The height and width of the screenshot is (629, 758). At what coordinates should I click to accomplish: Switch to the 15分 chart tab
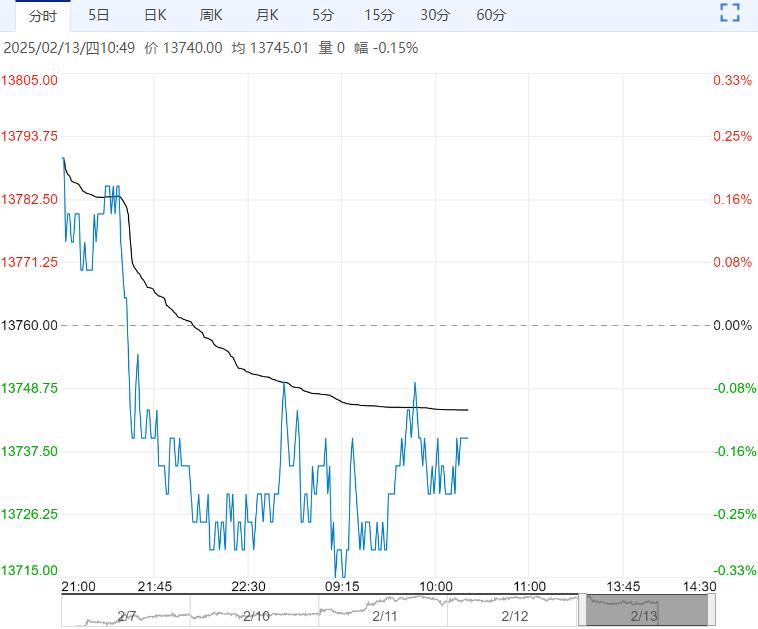[x=379, y=15]
